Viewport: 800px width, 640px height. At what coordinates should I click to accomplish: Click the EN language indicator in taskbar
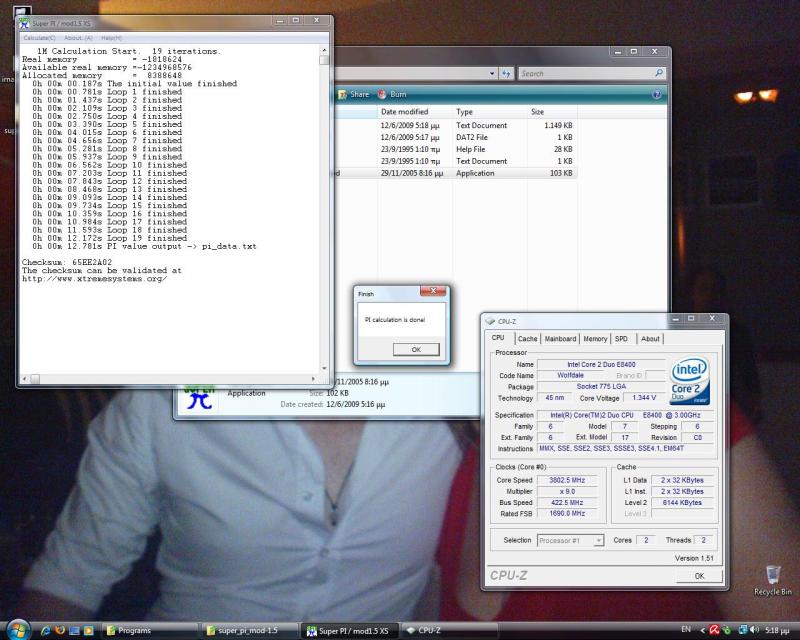(686, 630)
